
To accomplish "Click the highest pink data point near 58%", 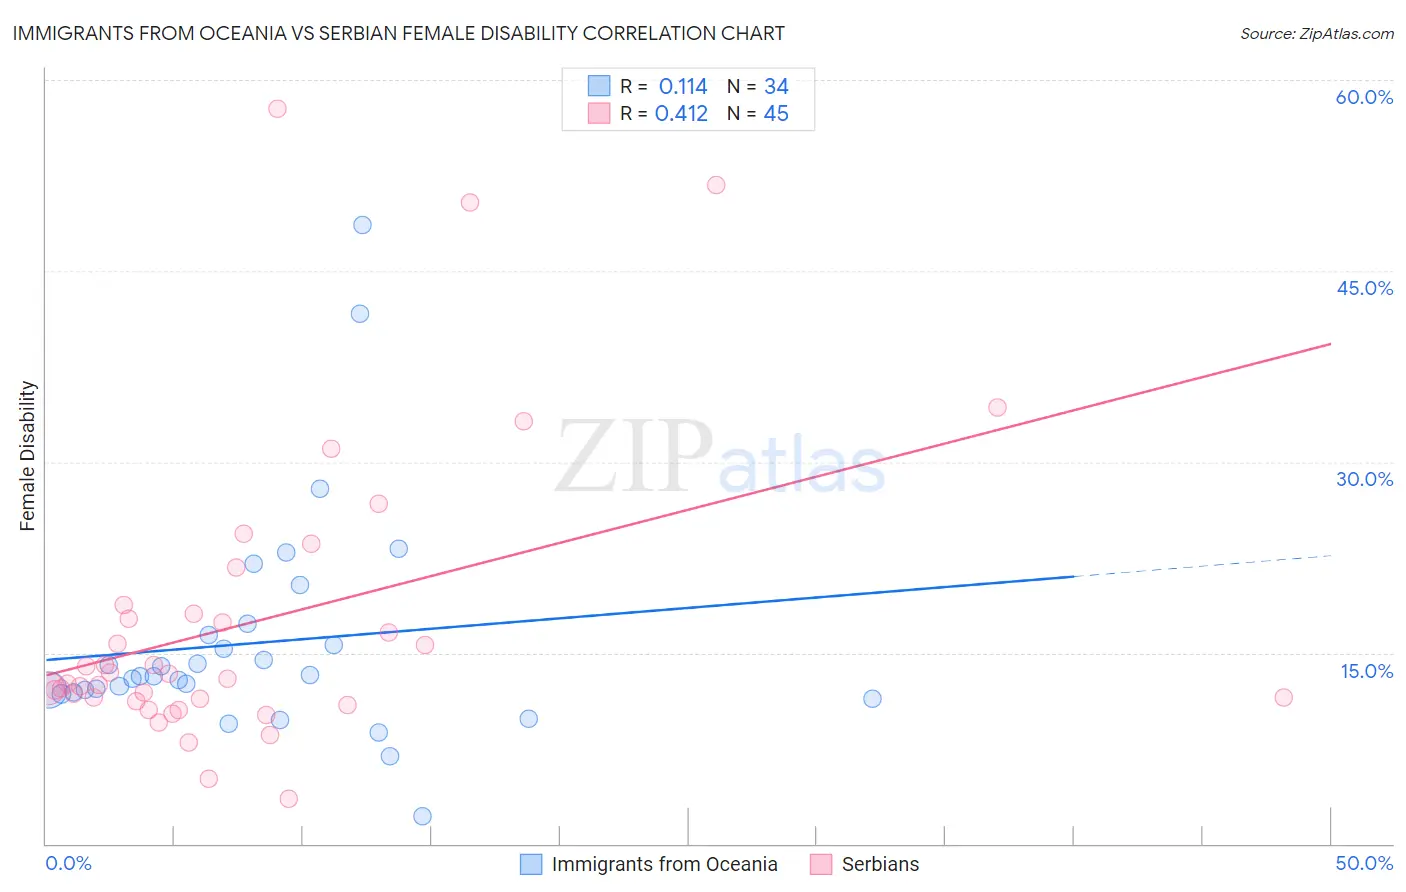I will coord(277,108).
